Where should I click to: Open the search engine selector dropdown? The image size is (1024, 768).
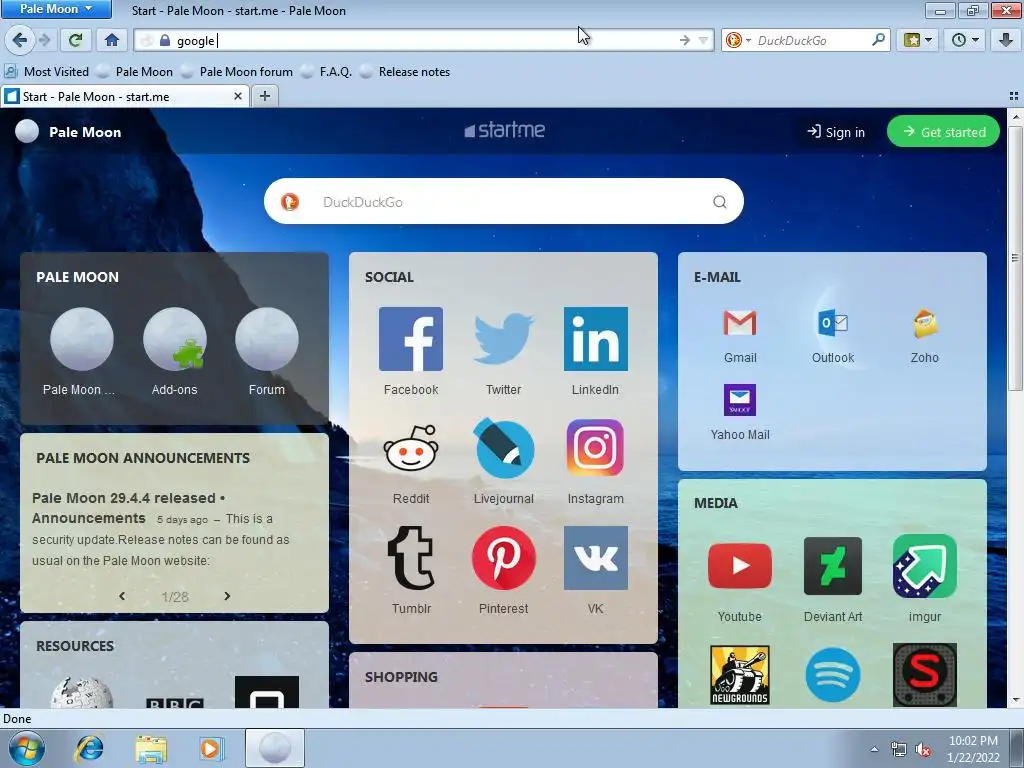pos(737,40)
